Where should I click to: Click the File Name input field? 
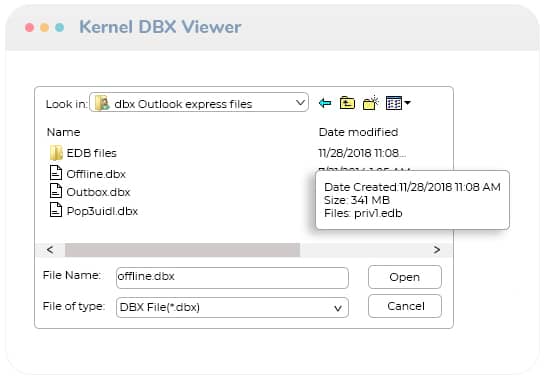(x=232, y=278)
